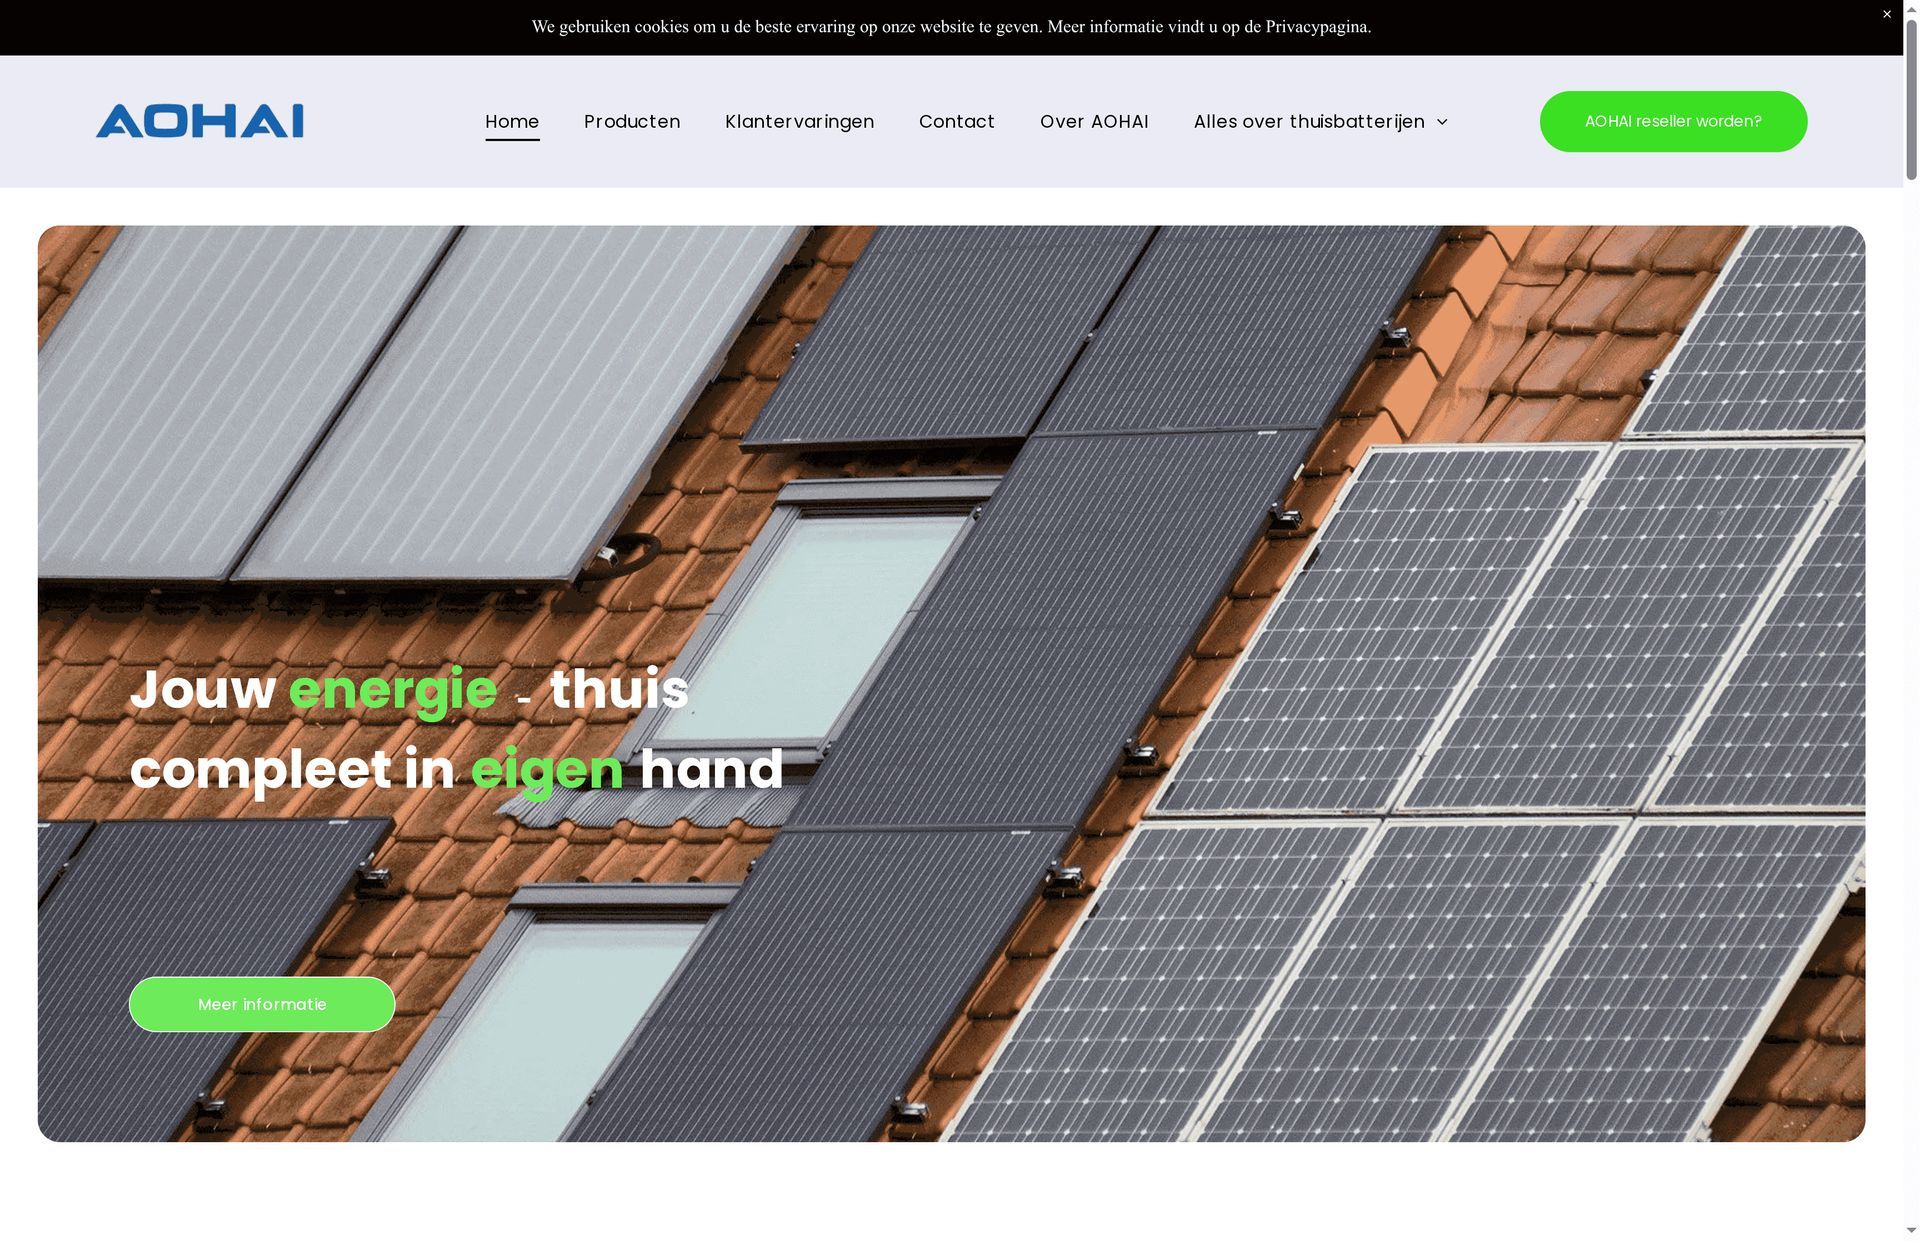Close the cookie notification banner

coord(1887,14)
